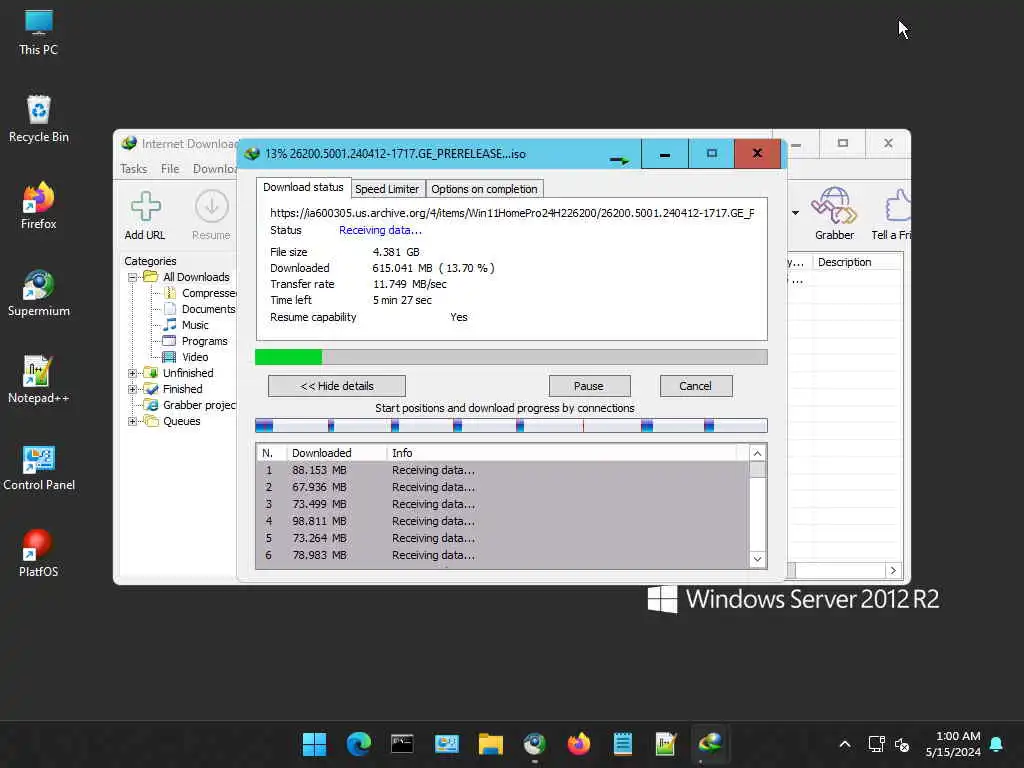Open the toolbar overflow dropdown arrow near Grabber

(x=795, y=213)
